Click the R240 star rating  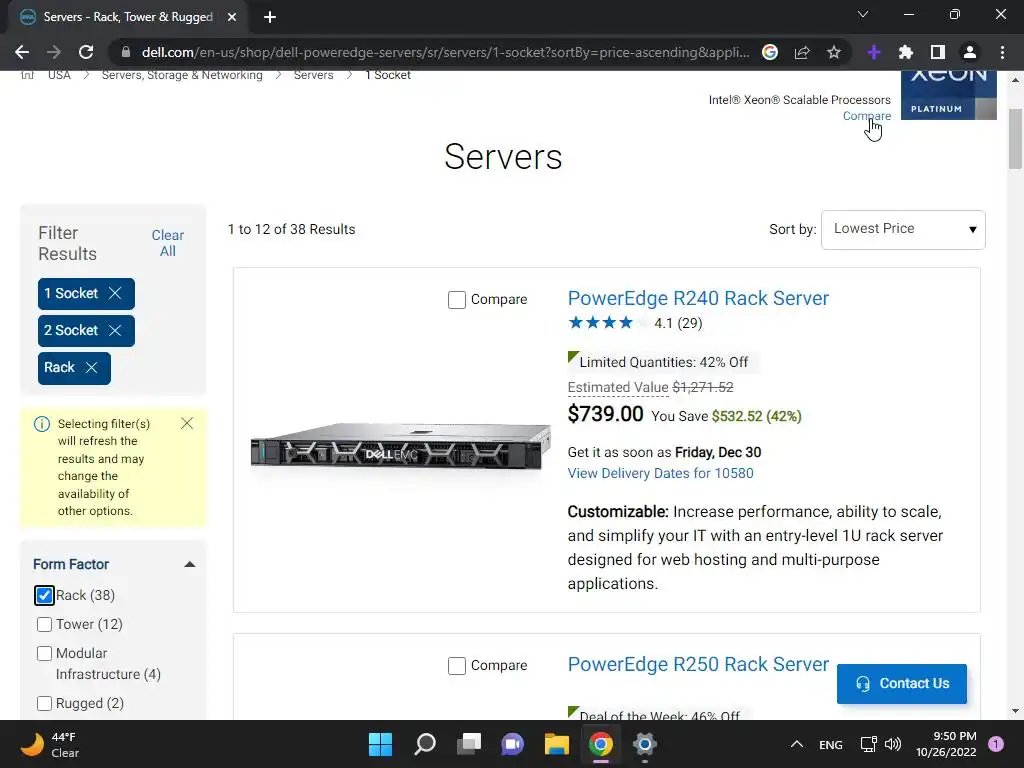609,323
